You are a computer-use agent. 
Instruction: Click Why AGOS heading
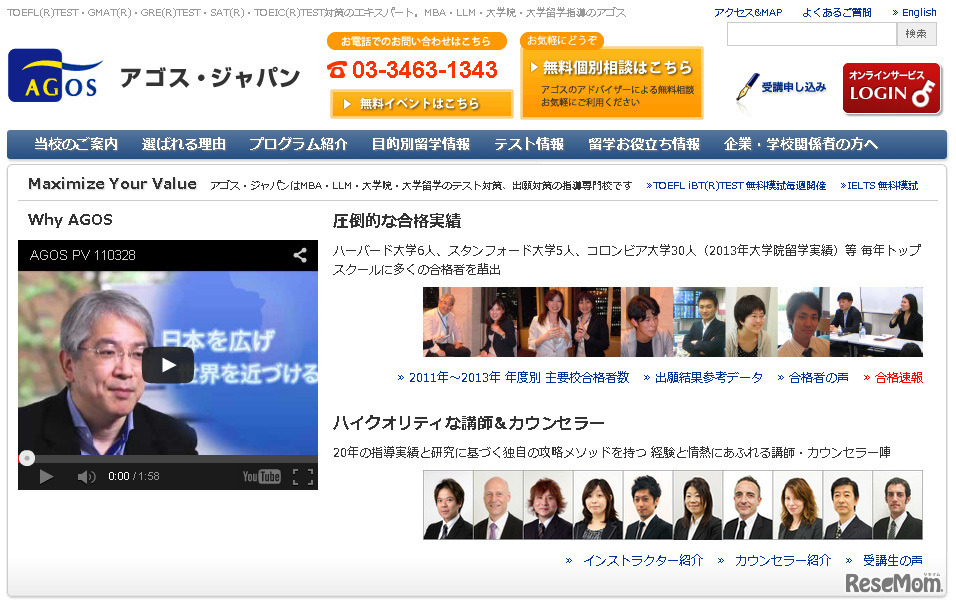click(x=70, y=219)
